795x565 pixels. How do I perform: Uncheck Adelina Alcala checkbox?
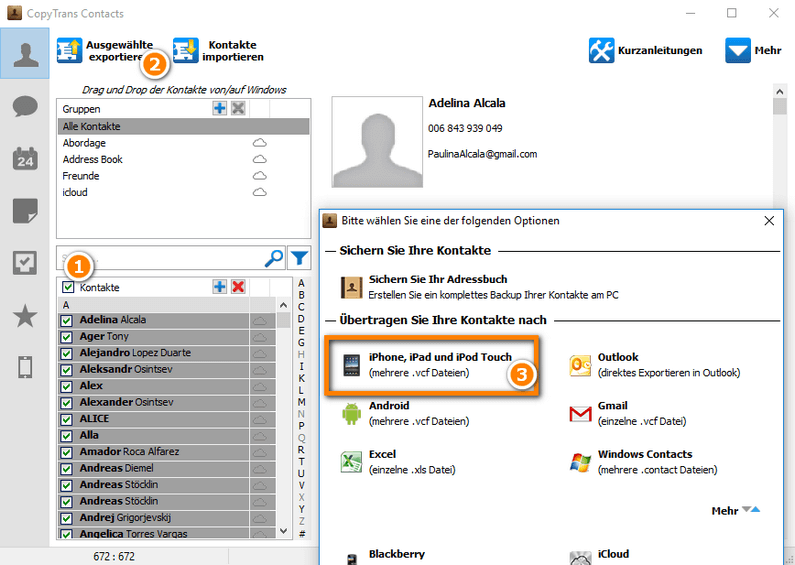tap(66, 321)
